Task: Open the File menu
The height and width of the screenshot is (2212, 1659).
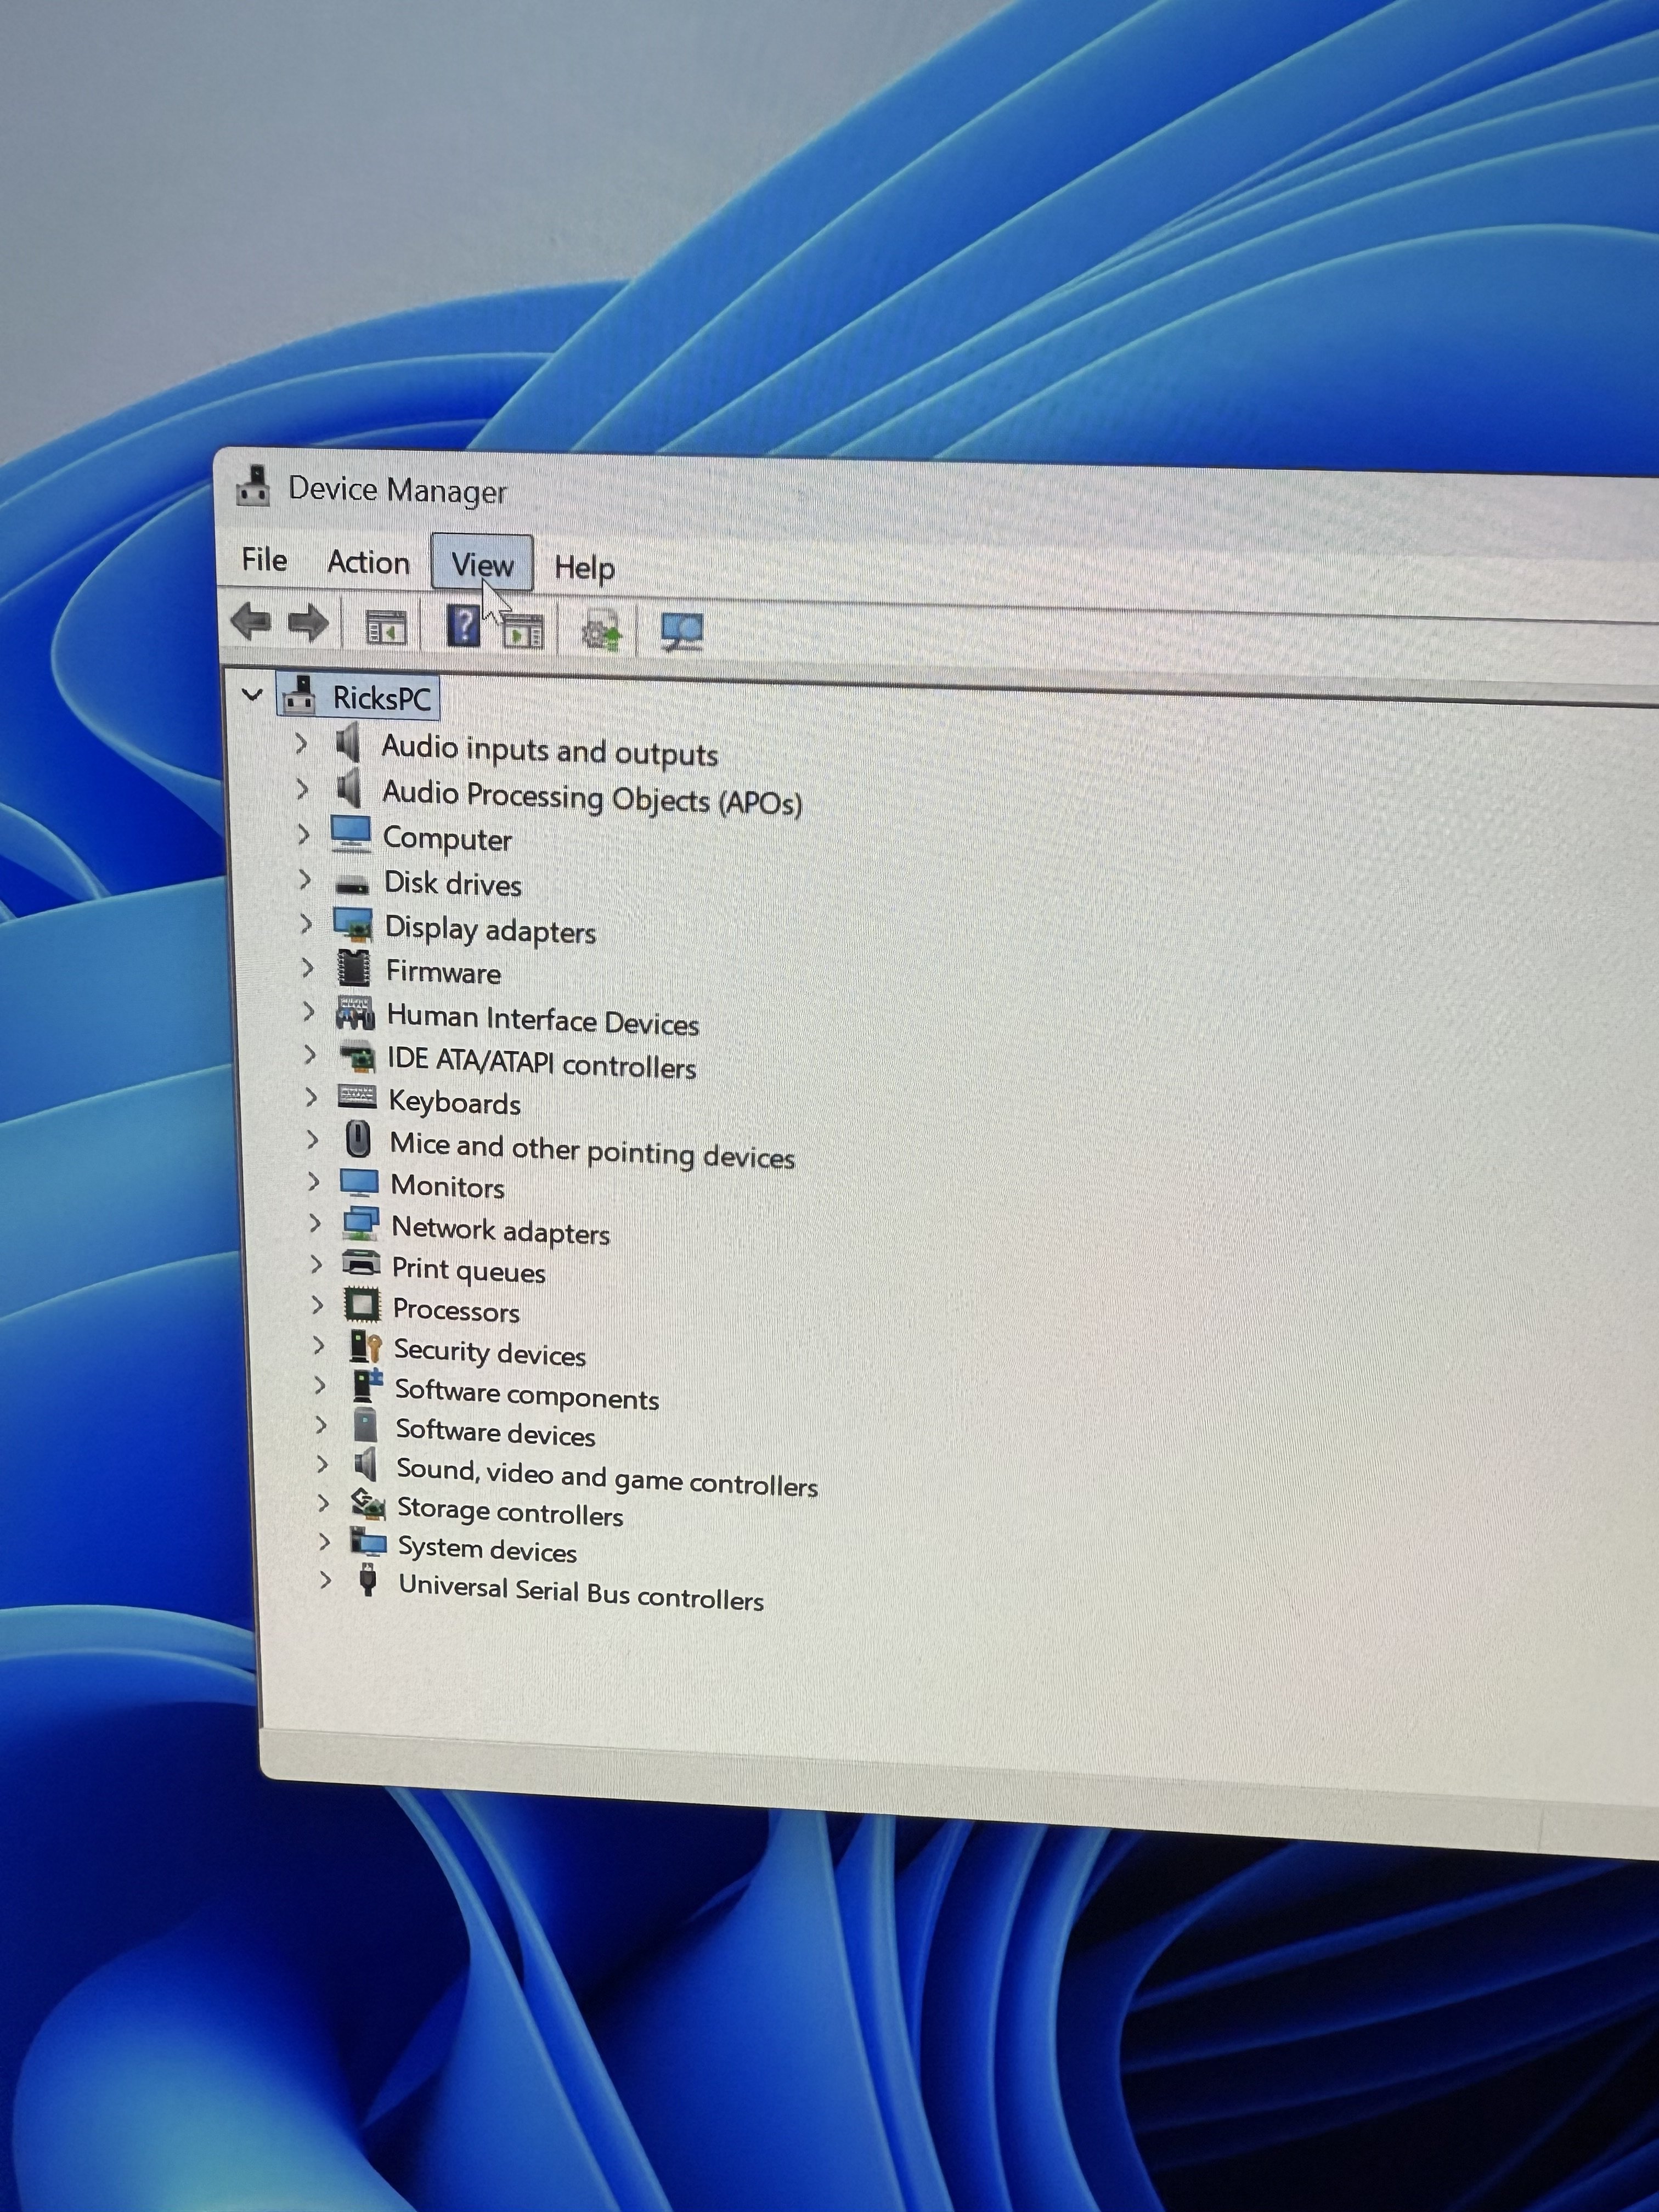Action: [264, 559]
